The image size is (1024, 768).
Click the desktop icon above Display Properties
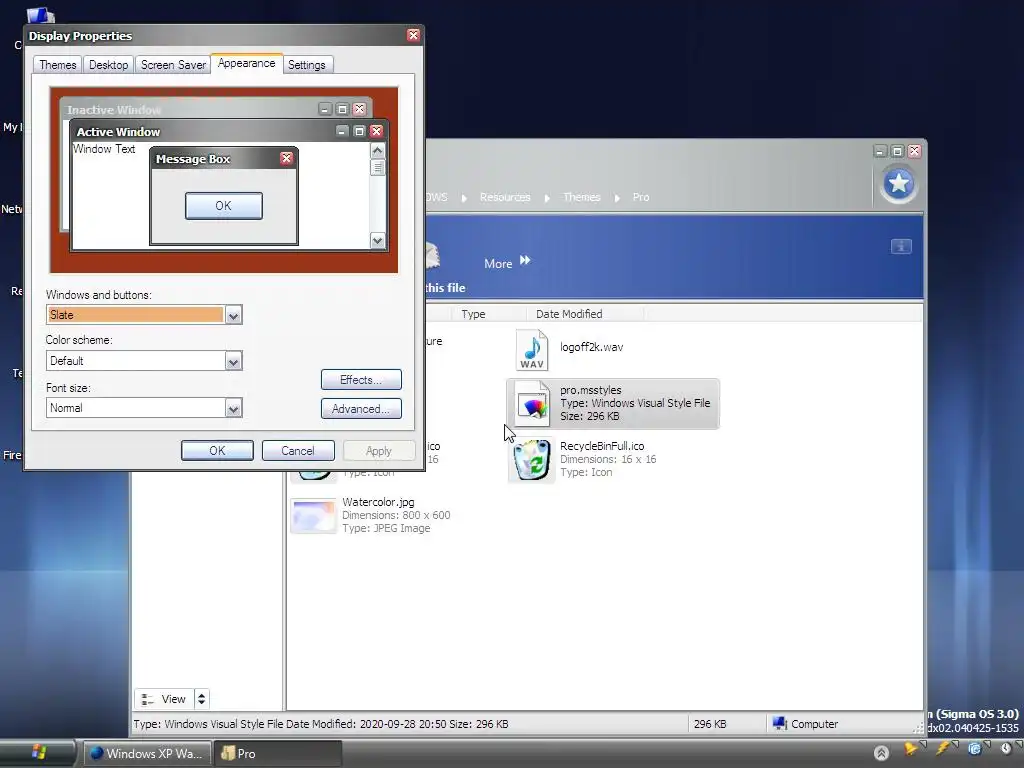[x=40, y=14]
